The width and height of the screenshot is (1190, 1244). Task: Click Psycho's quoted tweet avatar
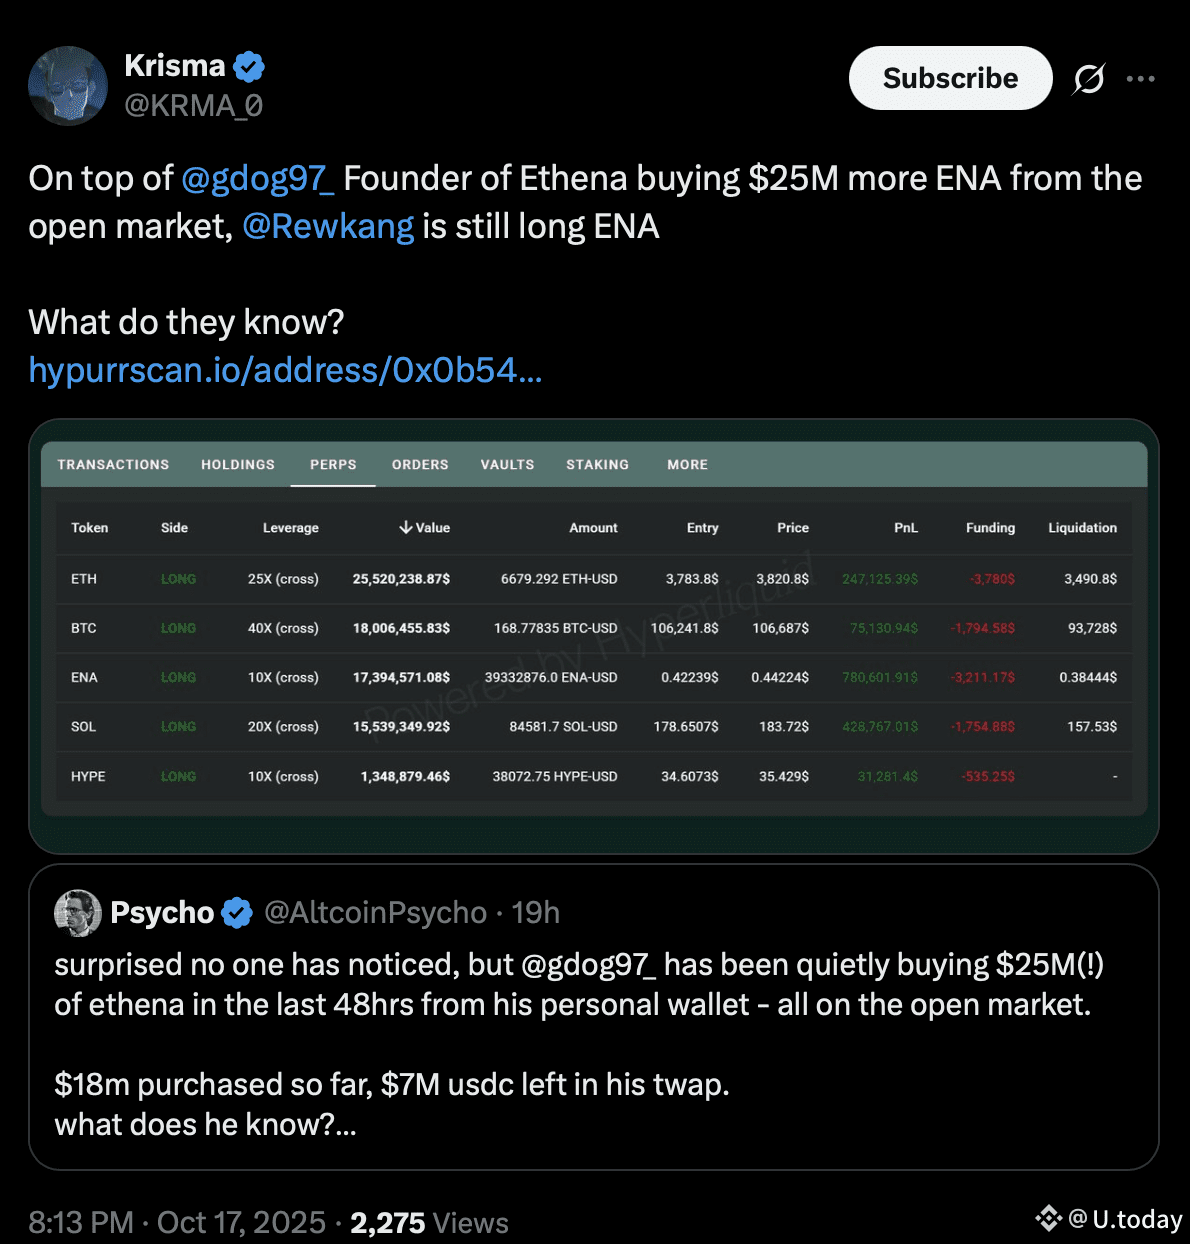pos(78,912)
